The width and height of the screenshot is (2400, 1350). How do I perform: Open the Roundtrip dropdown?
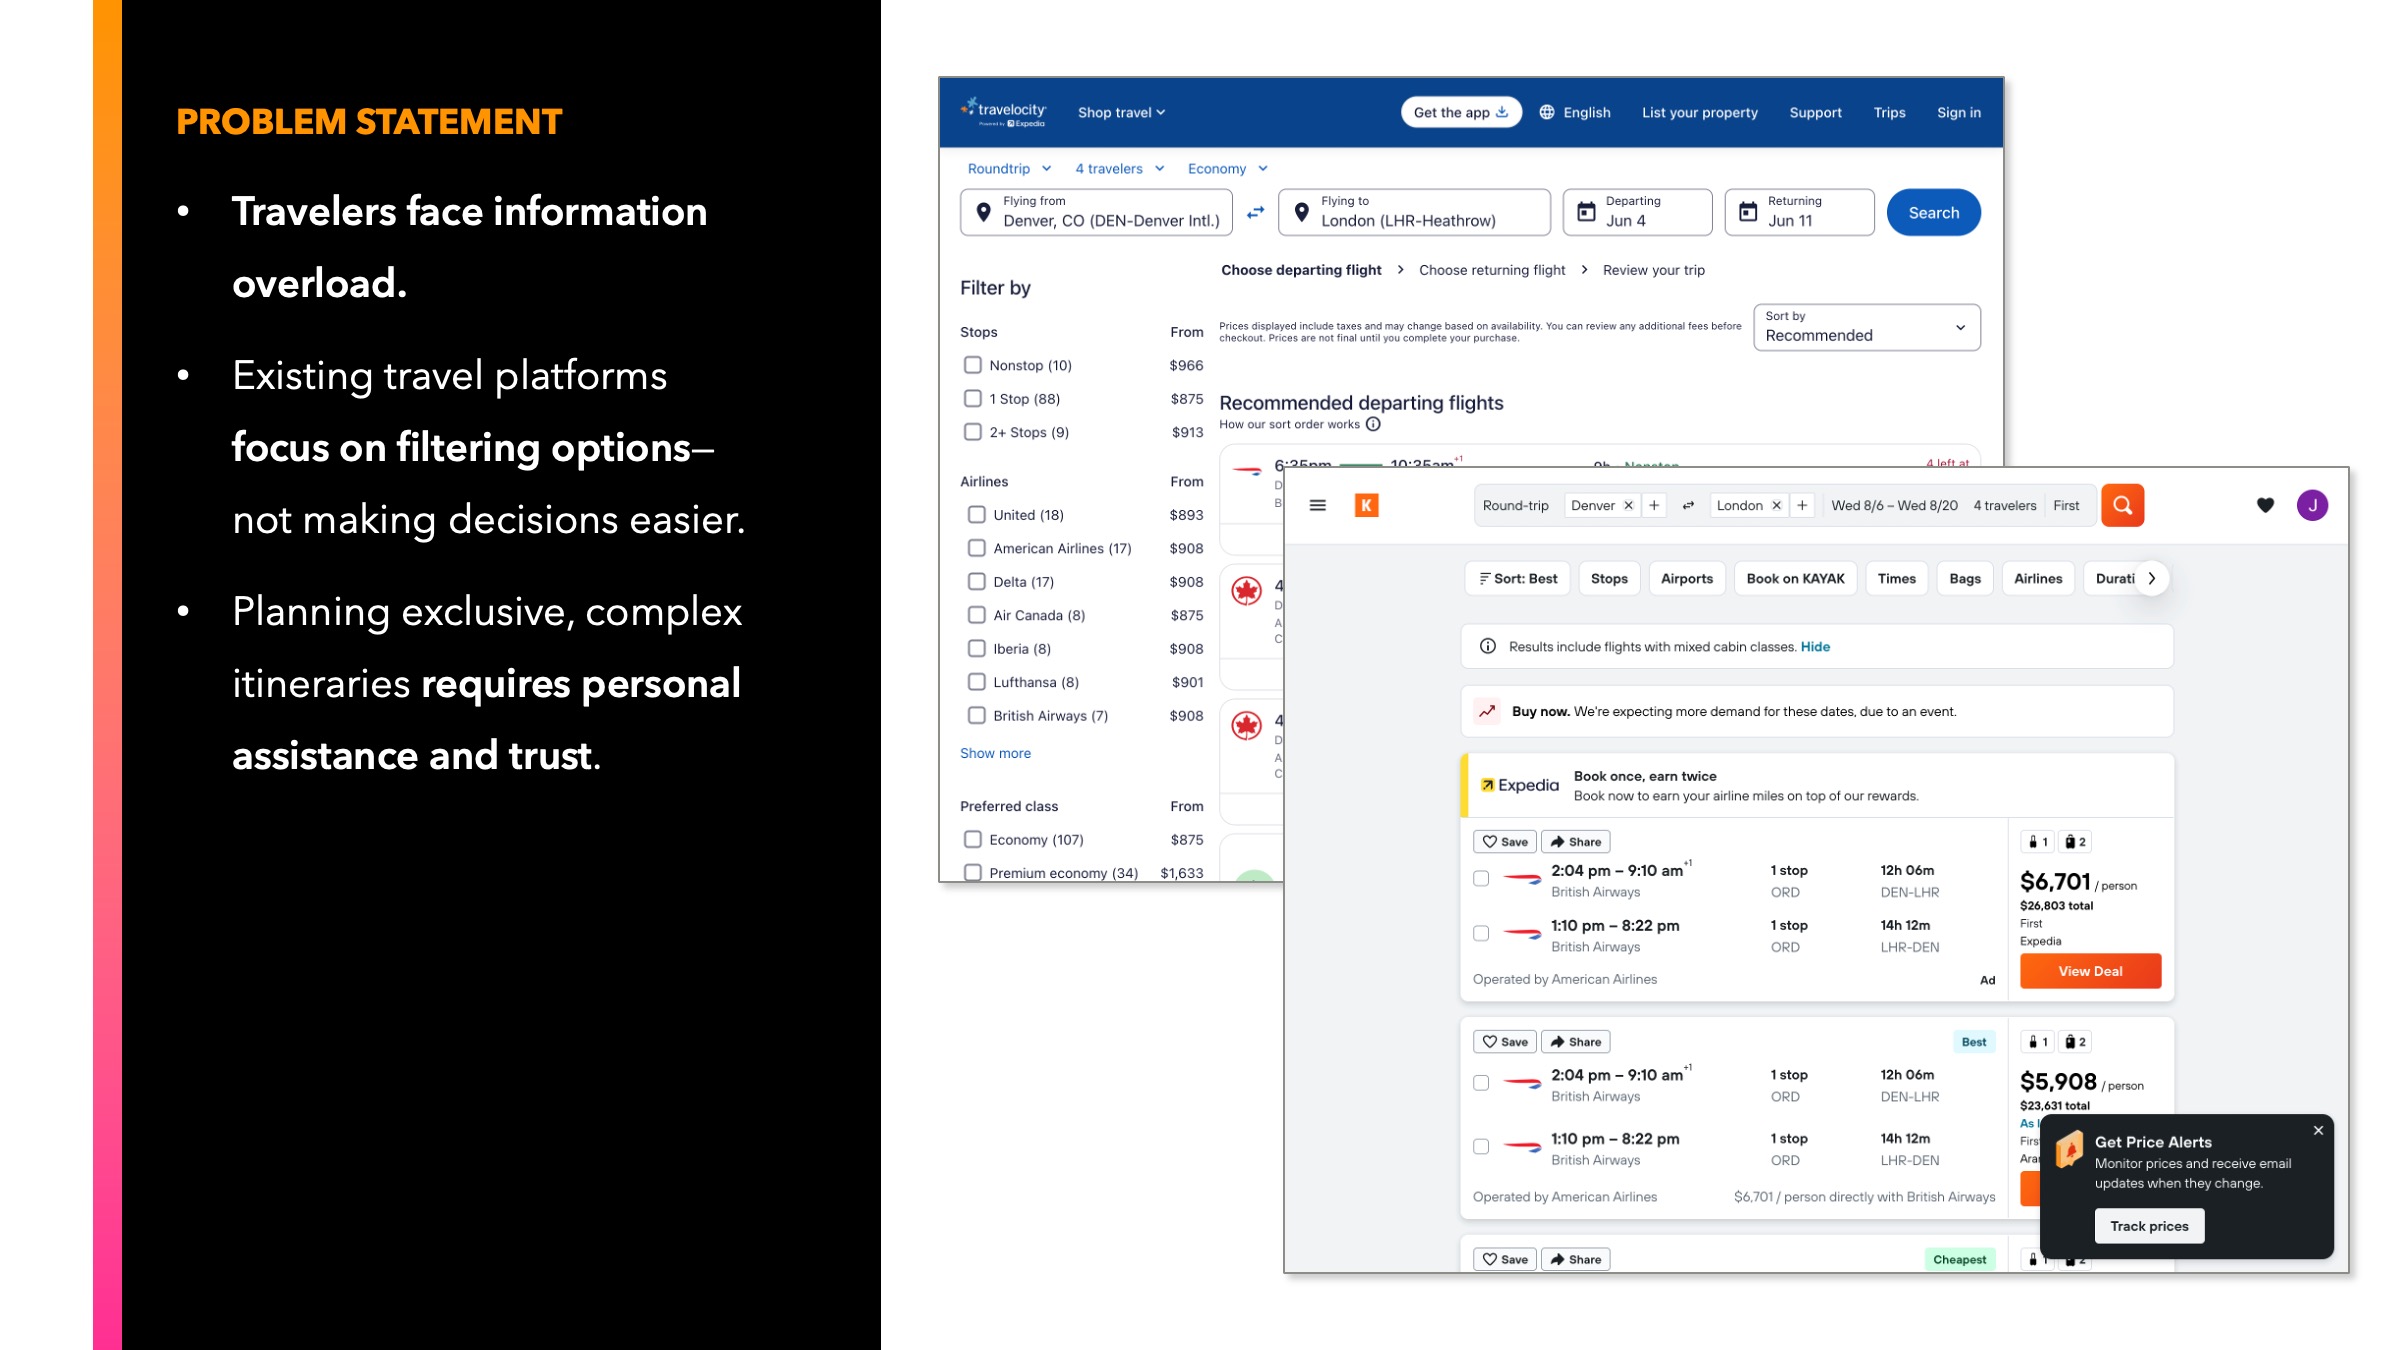coord(1009,168)
